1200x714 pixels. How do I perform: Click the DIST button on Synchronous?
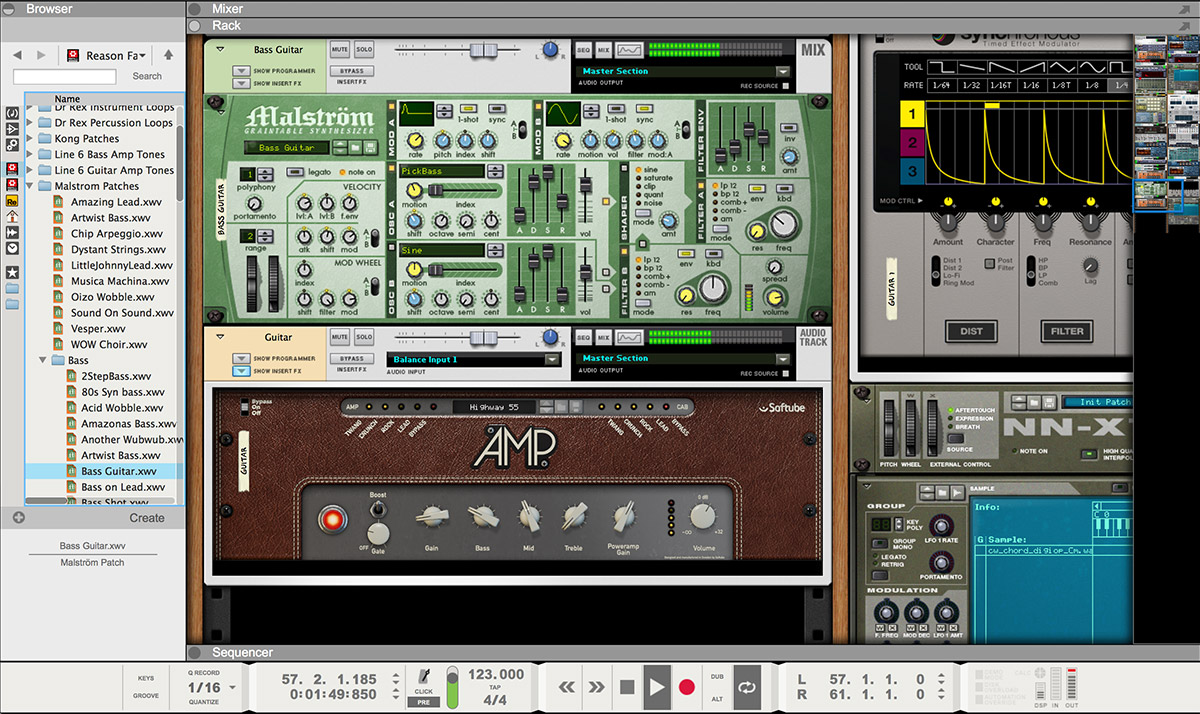pyautogui.click(x=969, y=331)
